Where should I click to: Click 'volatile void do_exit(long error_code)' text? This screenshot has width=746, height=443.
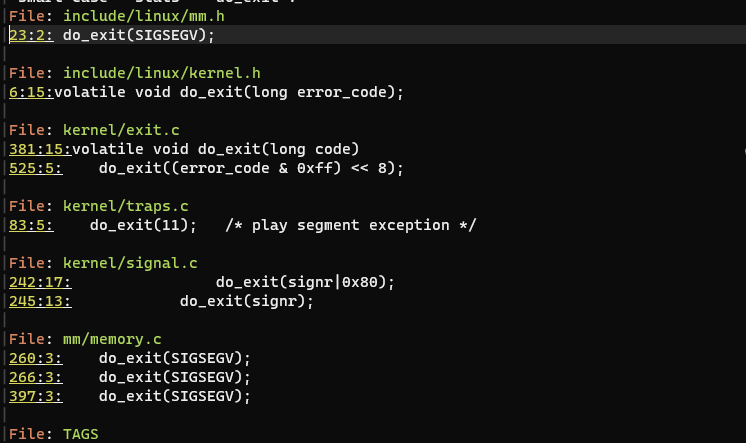(228, 92)
